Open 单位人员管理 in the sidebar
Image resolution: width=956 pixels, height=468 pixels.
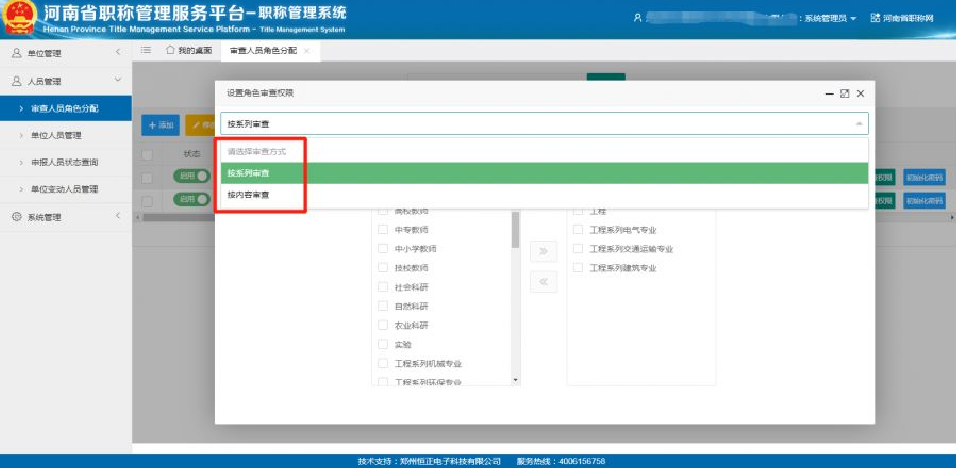point(66,135)
